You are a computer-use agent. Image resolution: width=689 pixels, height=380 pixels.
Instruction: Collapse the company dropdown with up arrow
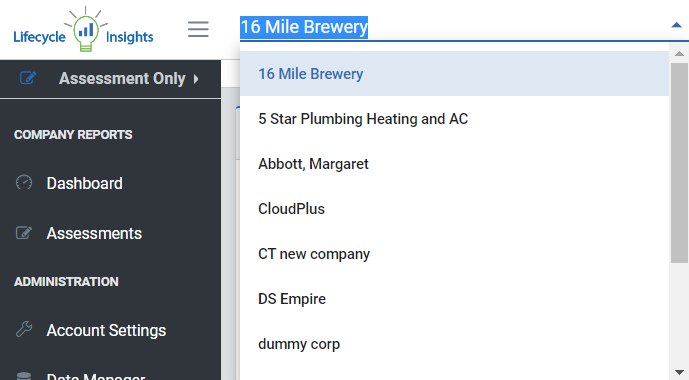(x=676, y=25)
